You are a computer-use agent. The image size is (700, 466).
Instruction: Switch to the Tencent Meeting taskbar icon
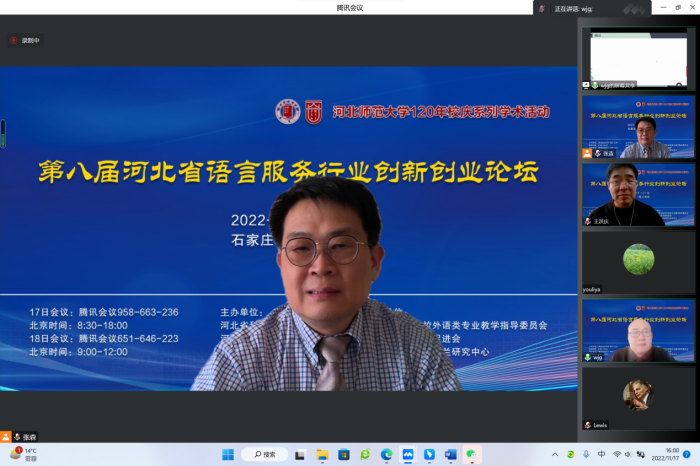coord(407,454)
